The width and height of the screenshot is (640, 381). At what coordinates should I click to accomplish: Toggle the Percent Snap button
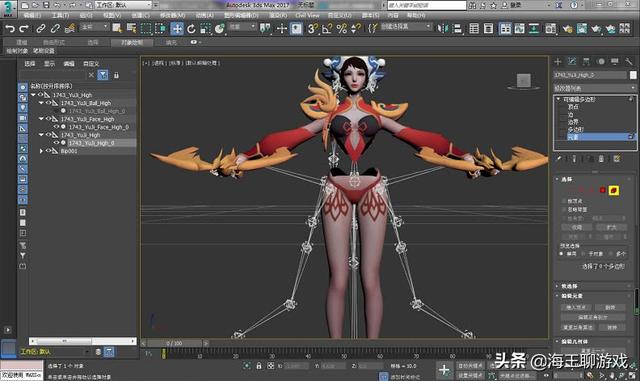[342, 29]
